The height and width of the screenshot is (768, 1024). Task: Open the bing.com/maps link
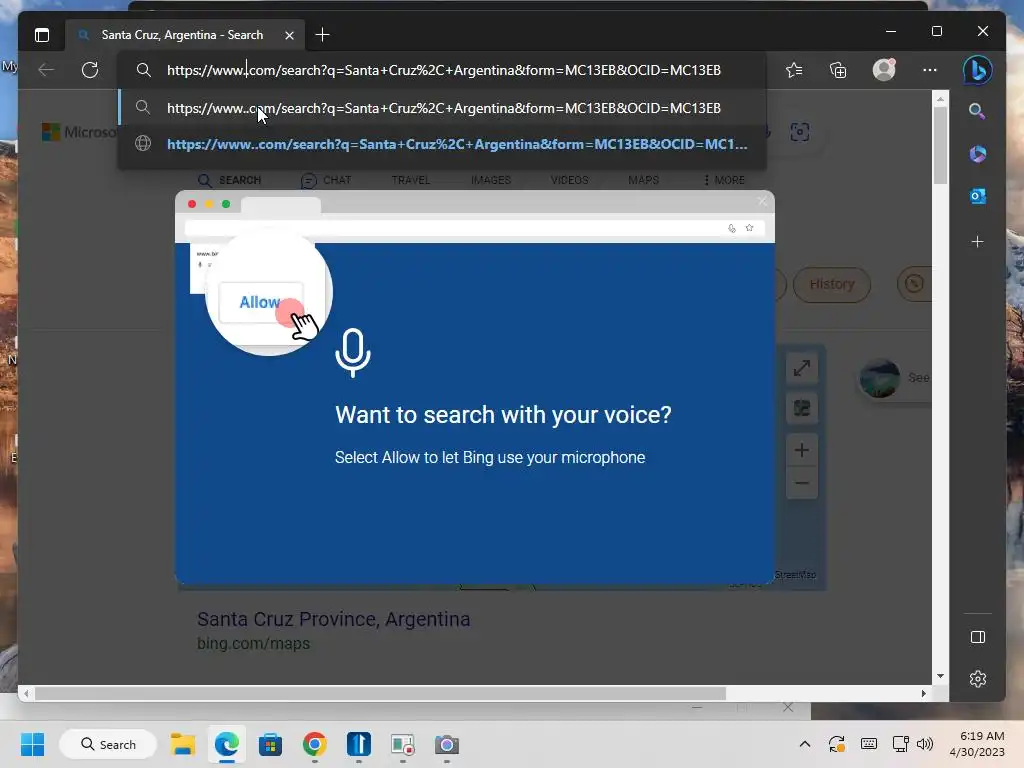pyautogui.click(x=253, y=643)
